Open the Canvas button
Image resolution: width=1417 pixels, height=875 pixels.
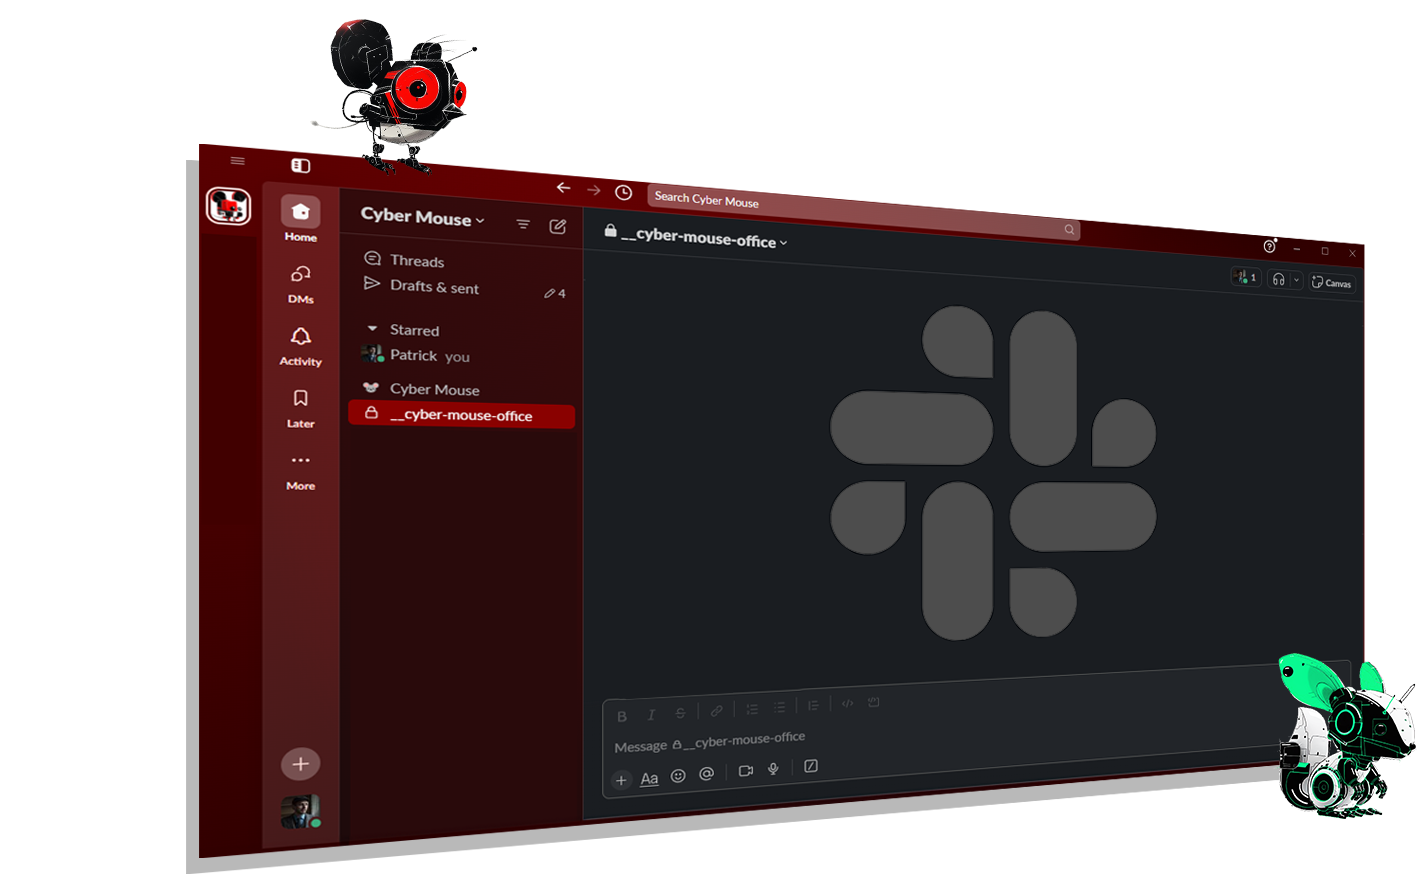(1332, 283)
